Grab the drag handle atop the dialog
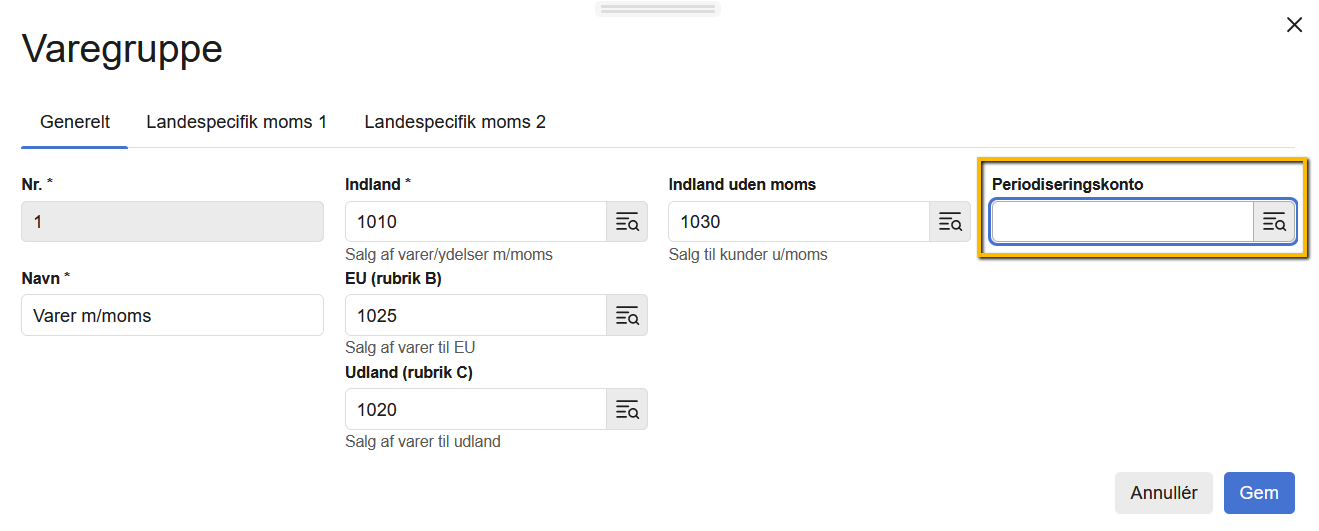1319x531 pixels. pos(658,9)
